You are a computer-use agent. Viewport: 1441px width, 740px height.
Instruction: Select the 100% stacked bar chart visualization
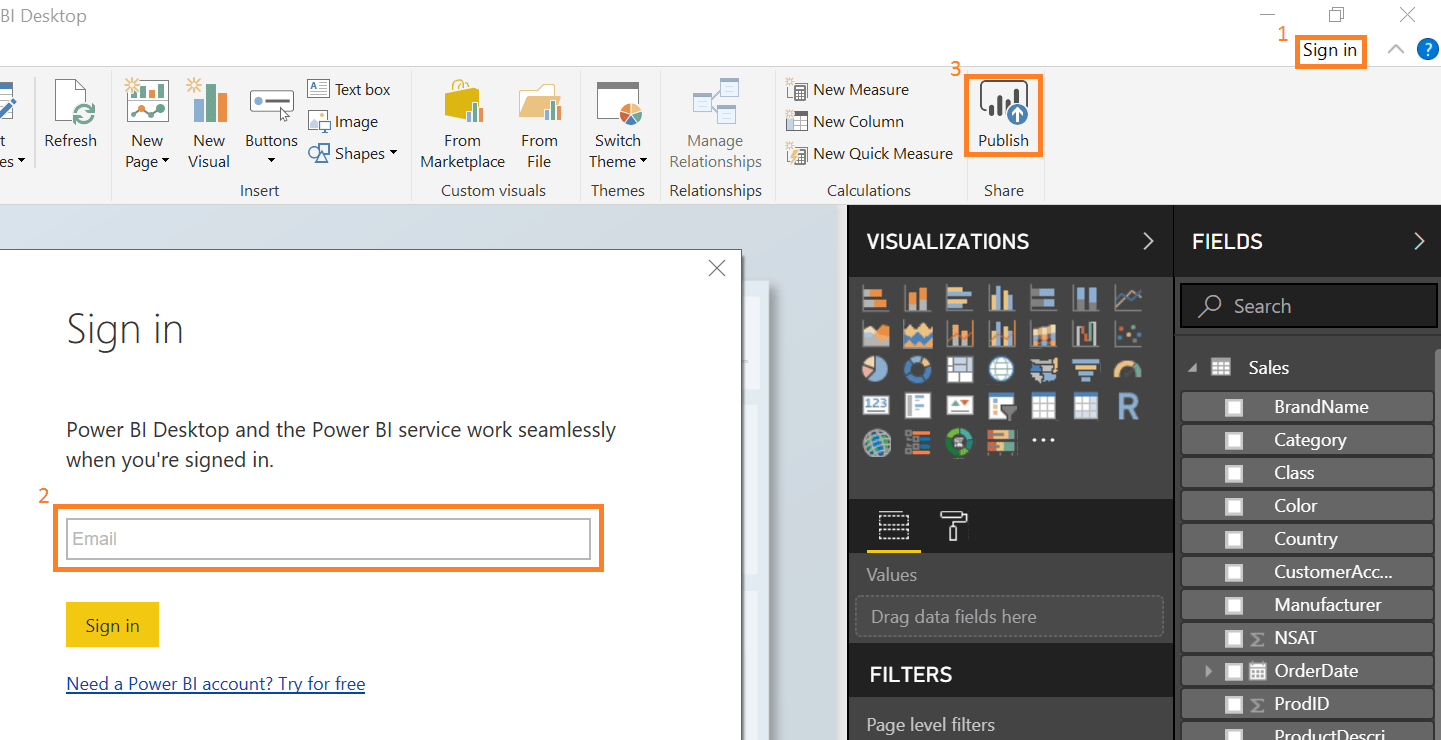[x=1043, y=298]
